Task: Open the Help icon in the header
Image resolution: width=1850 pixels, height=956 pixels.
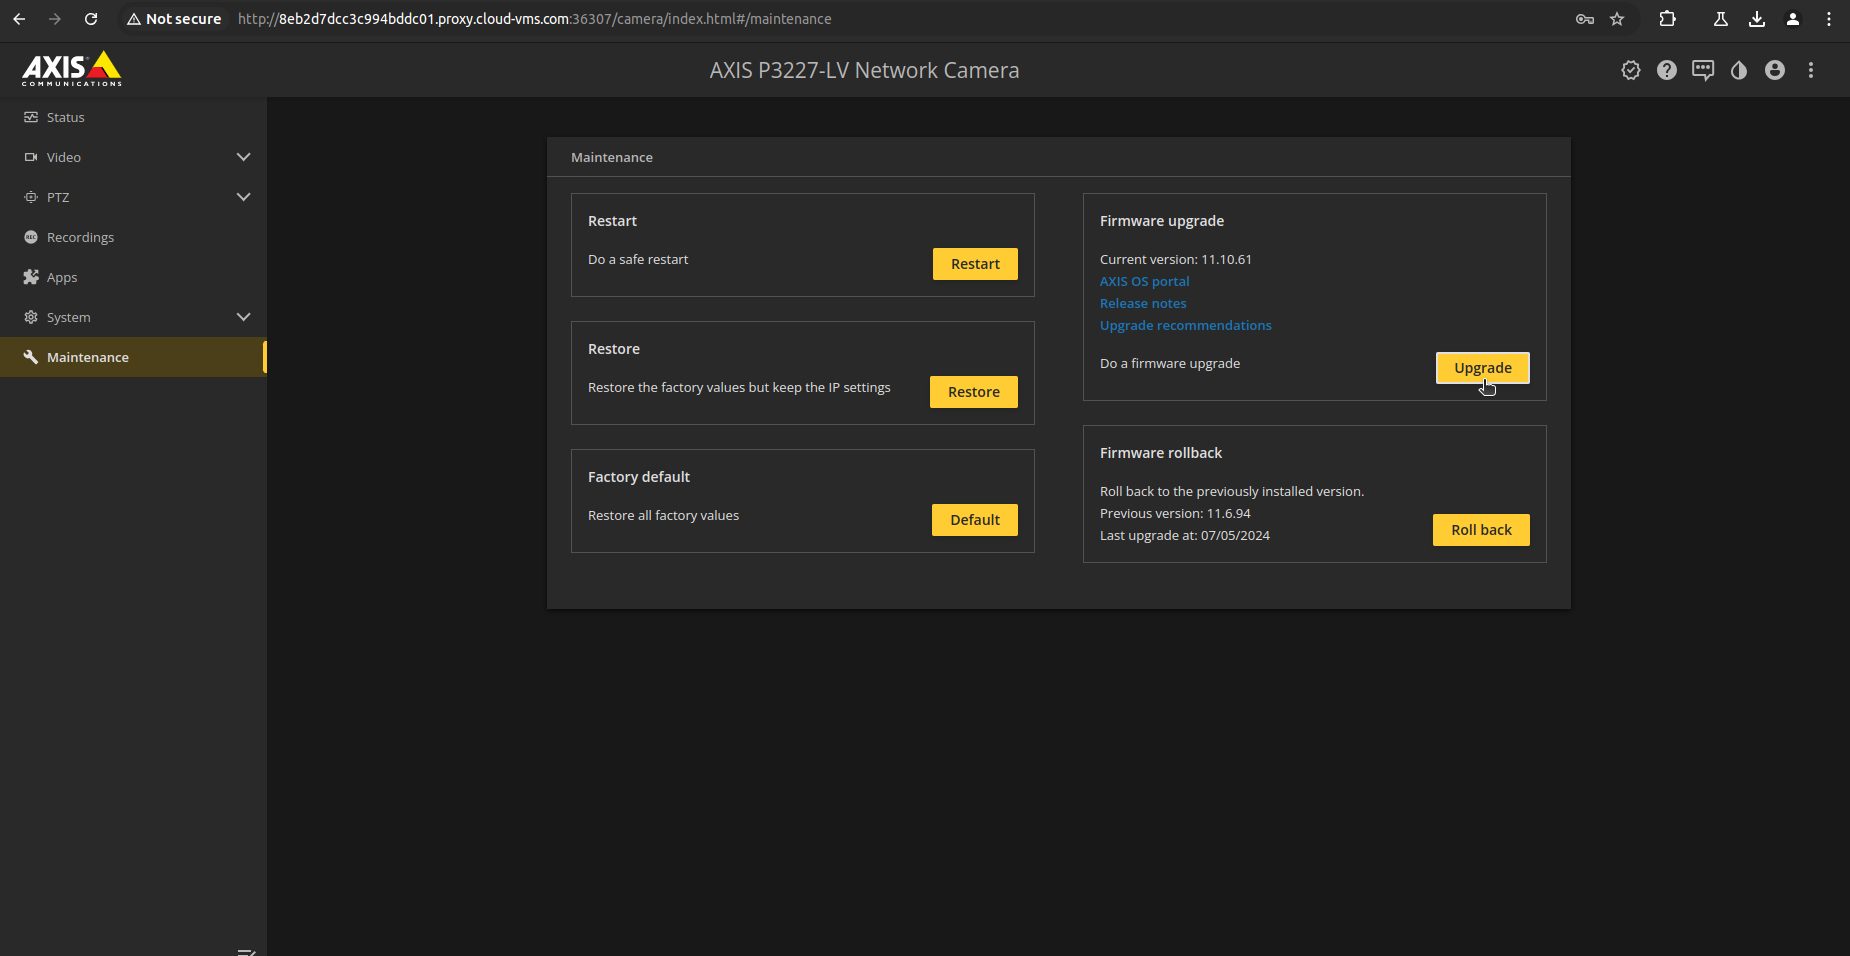Action: coord(1667,70)
